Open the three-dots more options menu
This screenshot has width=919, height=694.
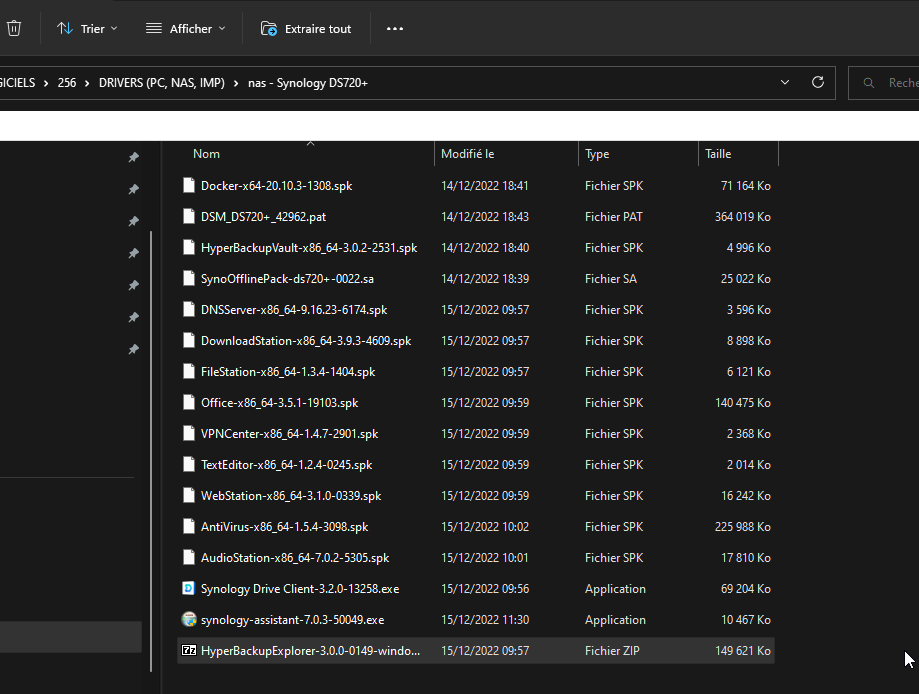point(395,29)
